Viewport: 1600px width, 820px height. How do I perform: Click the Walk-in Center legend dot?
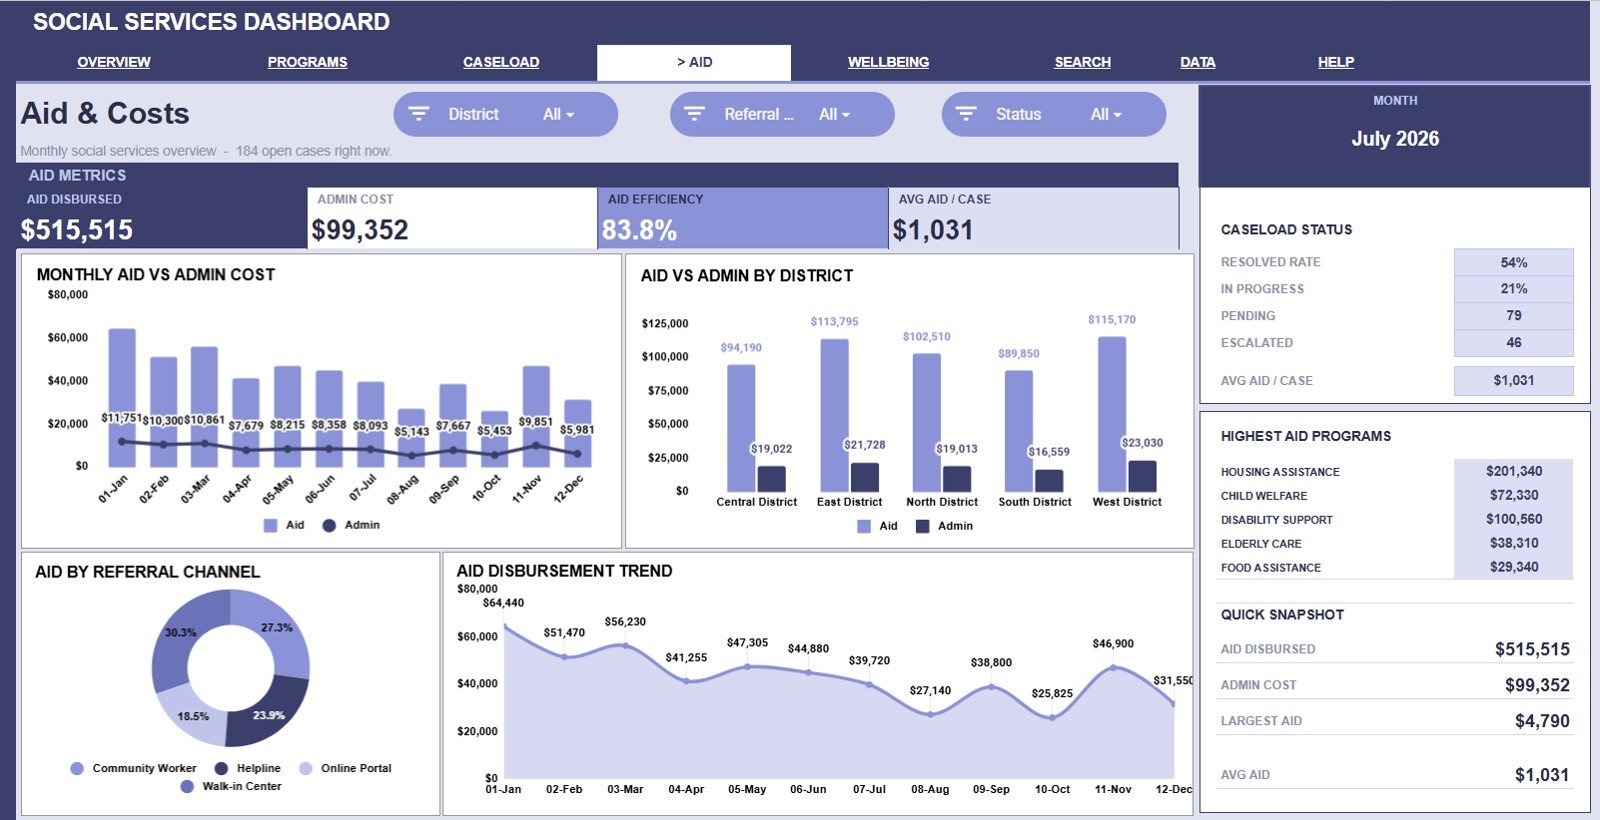[187, 786]
